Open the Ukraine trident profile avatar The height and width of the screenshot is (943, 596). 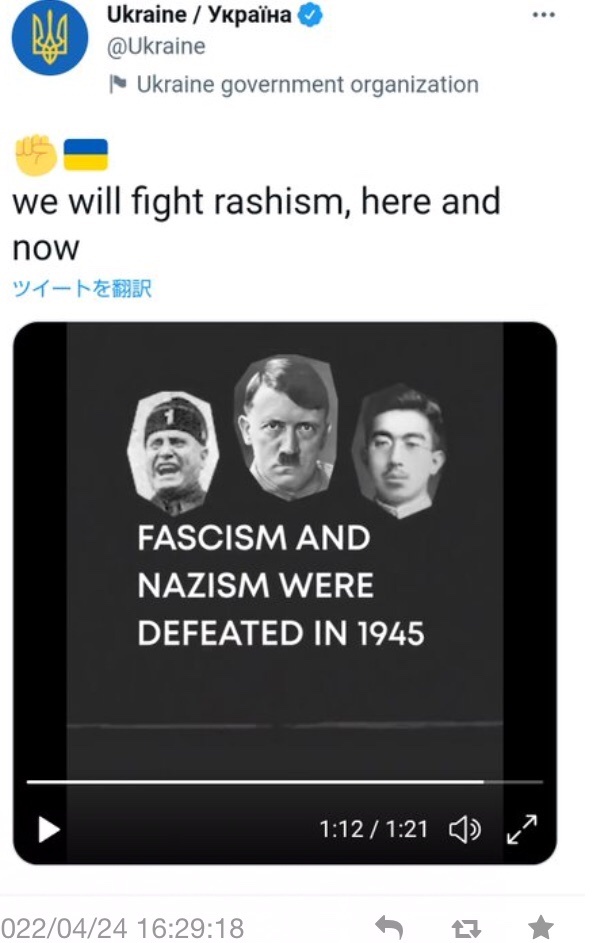click(49, 37)
